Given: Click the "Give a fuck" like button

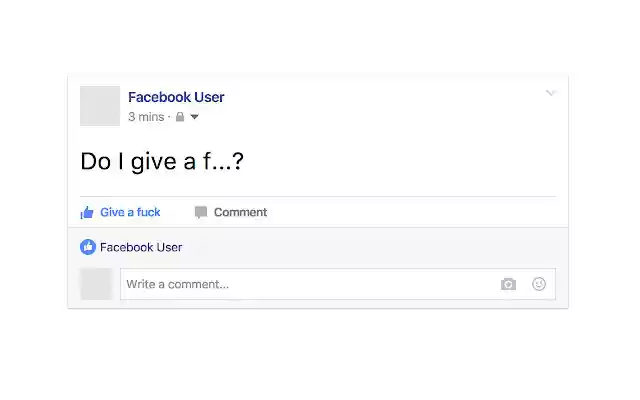Looking at the screenshot, I should (x=130, y=212).
